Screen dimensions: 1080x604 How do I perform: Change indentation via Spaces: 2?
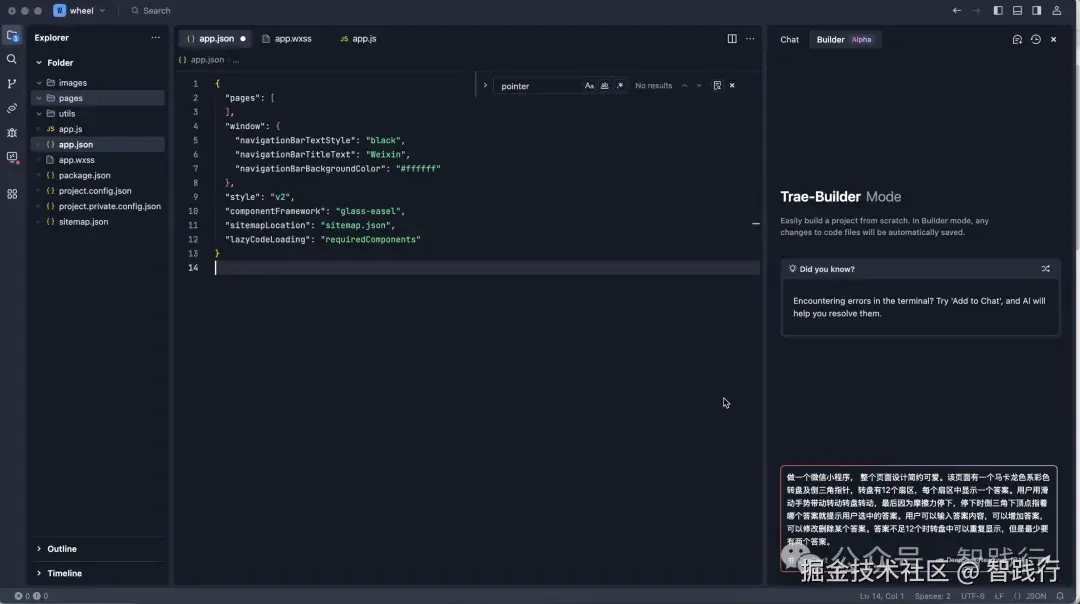click(933, 596)
